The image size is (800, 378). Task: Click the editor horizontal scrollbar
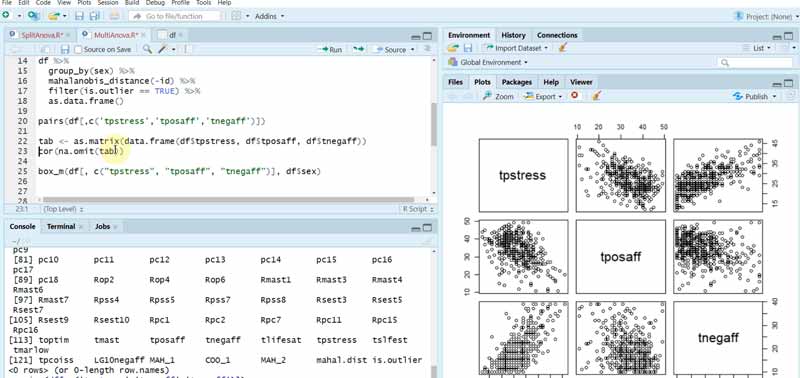(x=229, y=200)
